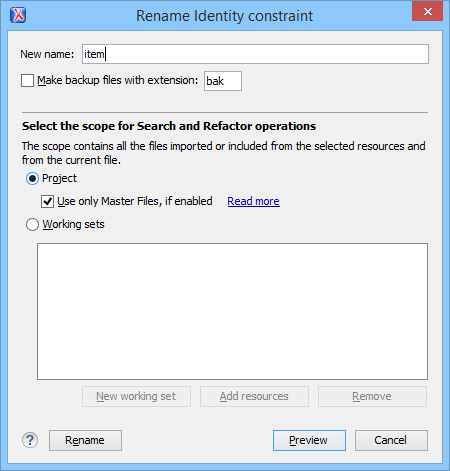Click the Rename Identity constraint title bar

pyautogui.click(x=224, y=16)
